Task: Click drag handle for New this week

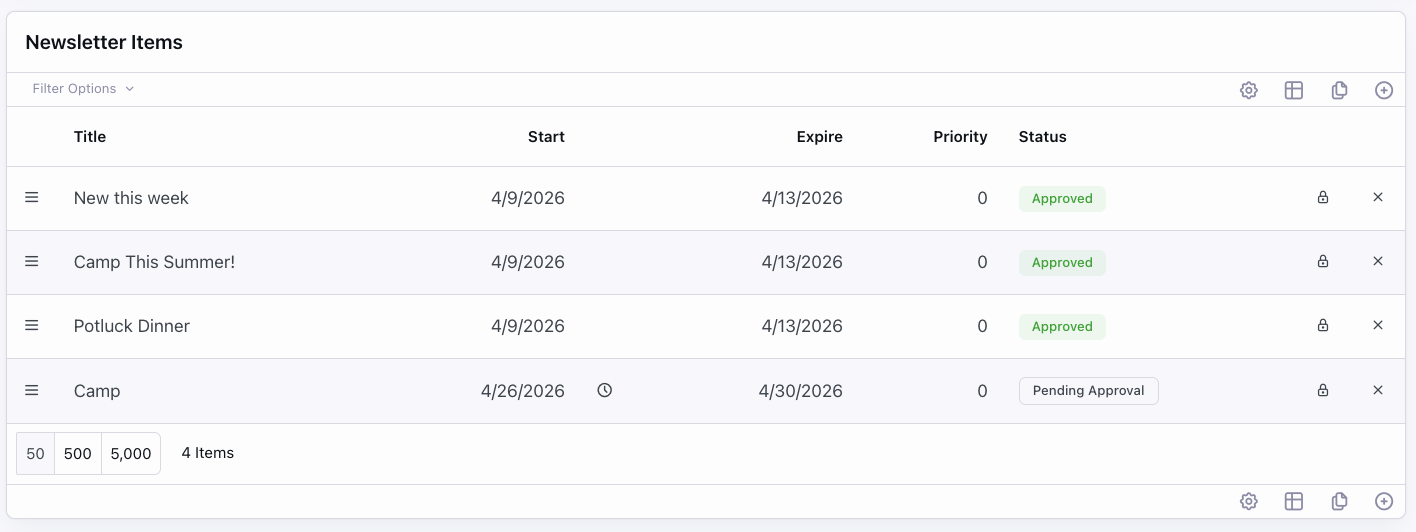Action: [x=32, y=198]
